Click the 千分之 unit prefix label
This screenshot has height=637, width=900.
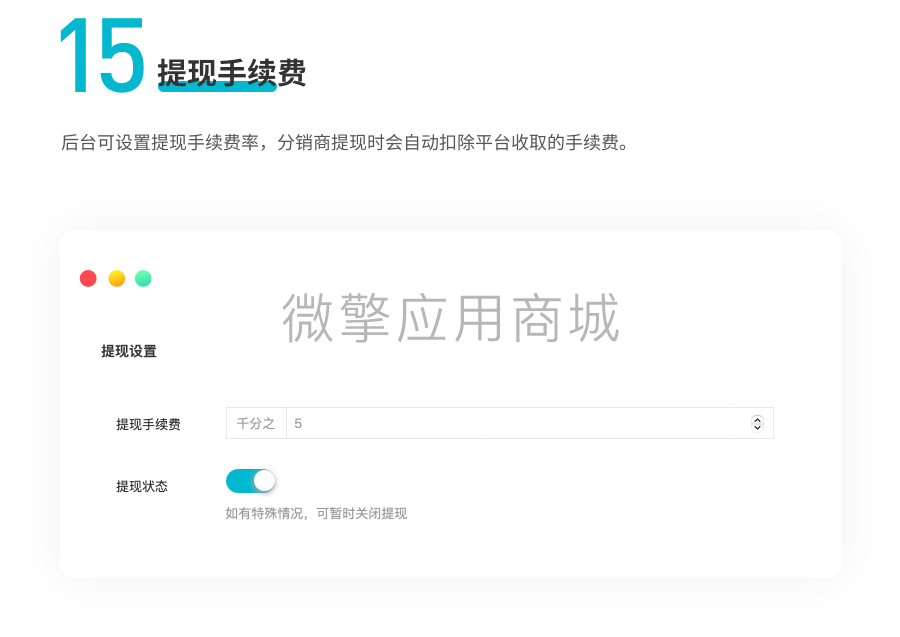click(256, 423)
